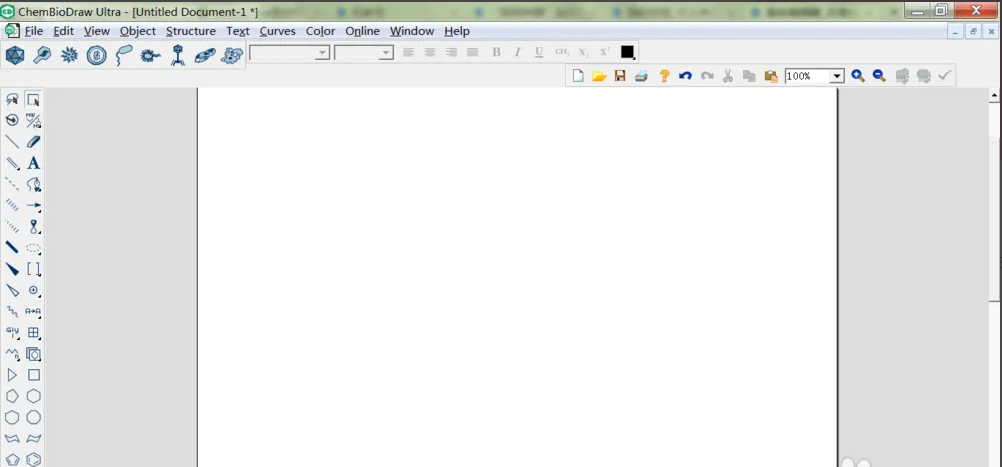Screen dimensions: 1002x467
Task: Click the Table tool icon
Action: (34, 333)
